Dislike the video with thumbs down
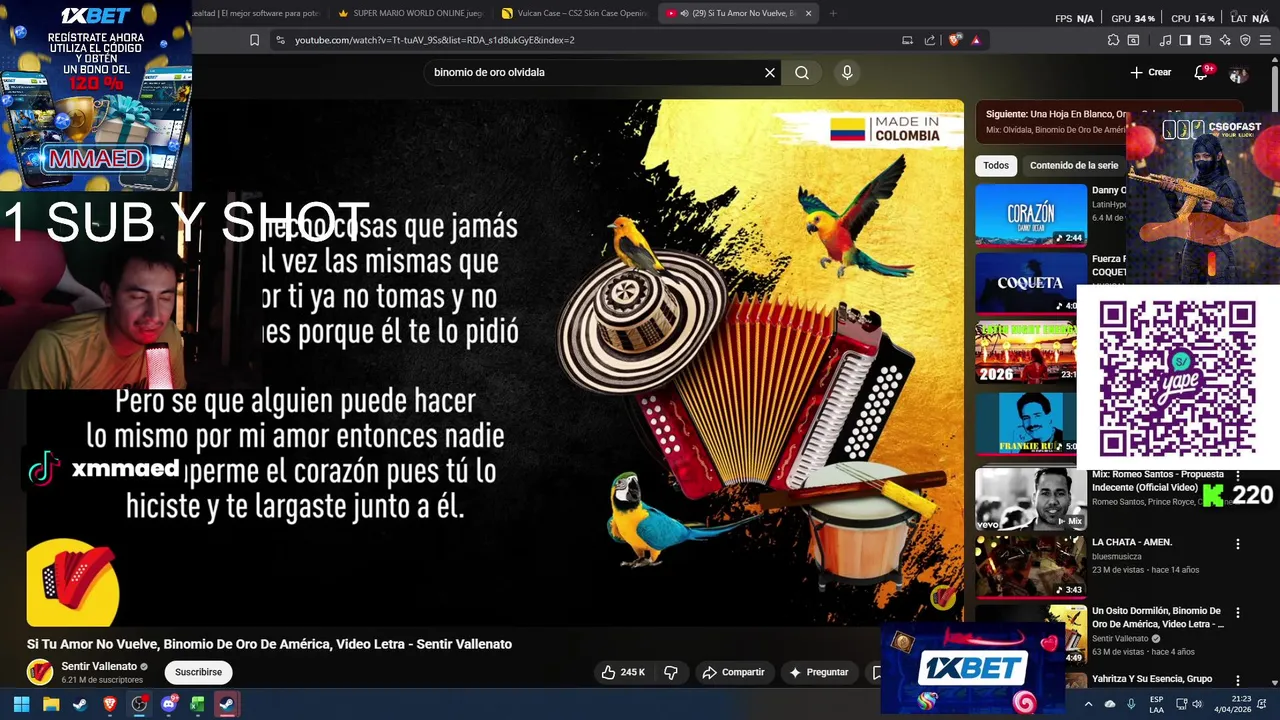Image resolution: width=1280 pixels, height=720 pixels. (671, 672)
